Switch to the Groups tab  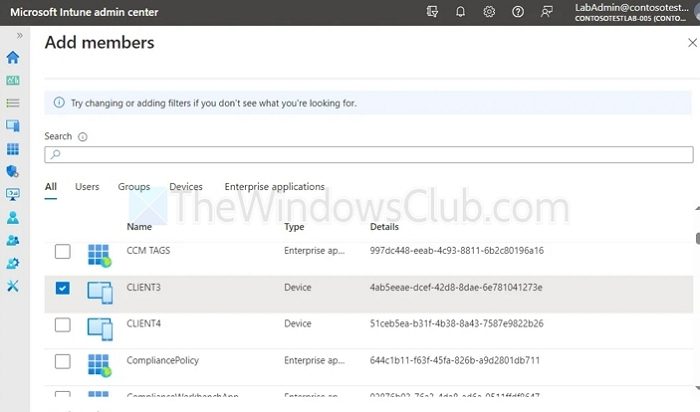pos(134,187)
